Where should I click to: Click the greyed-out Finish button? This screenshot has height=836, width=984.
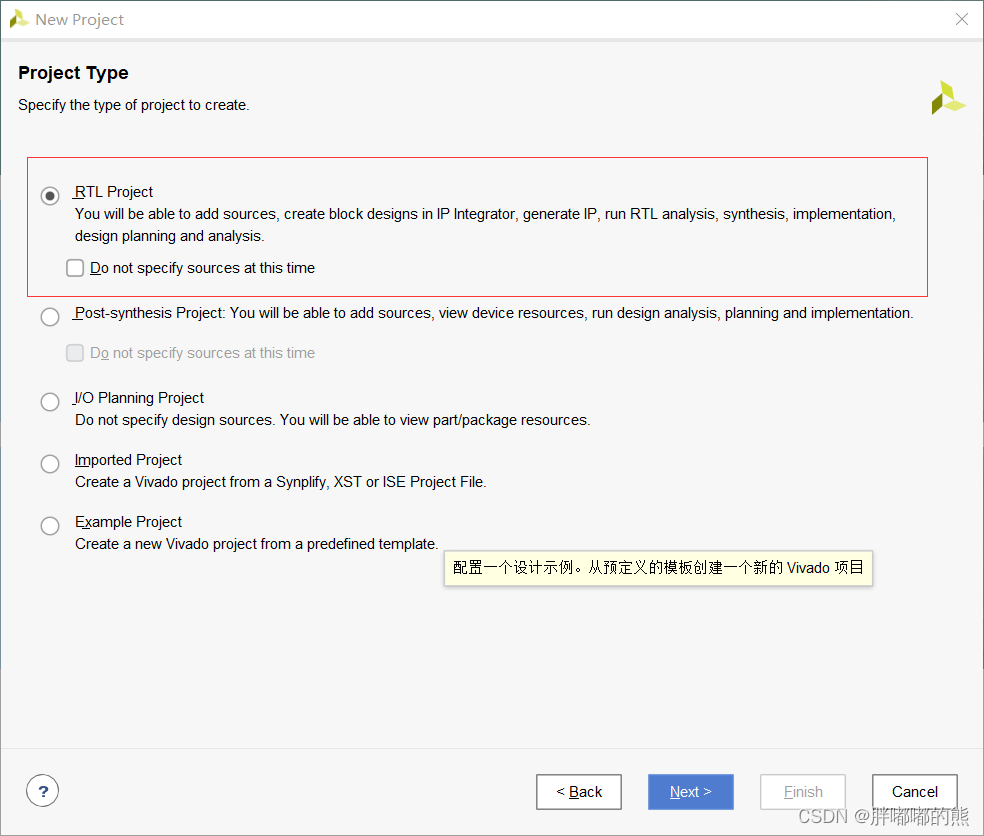pyautogui.click(x=803, y=792)
